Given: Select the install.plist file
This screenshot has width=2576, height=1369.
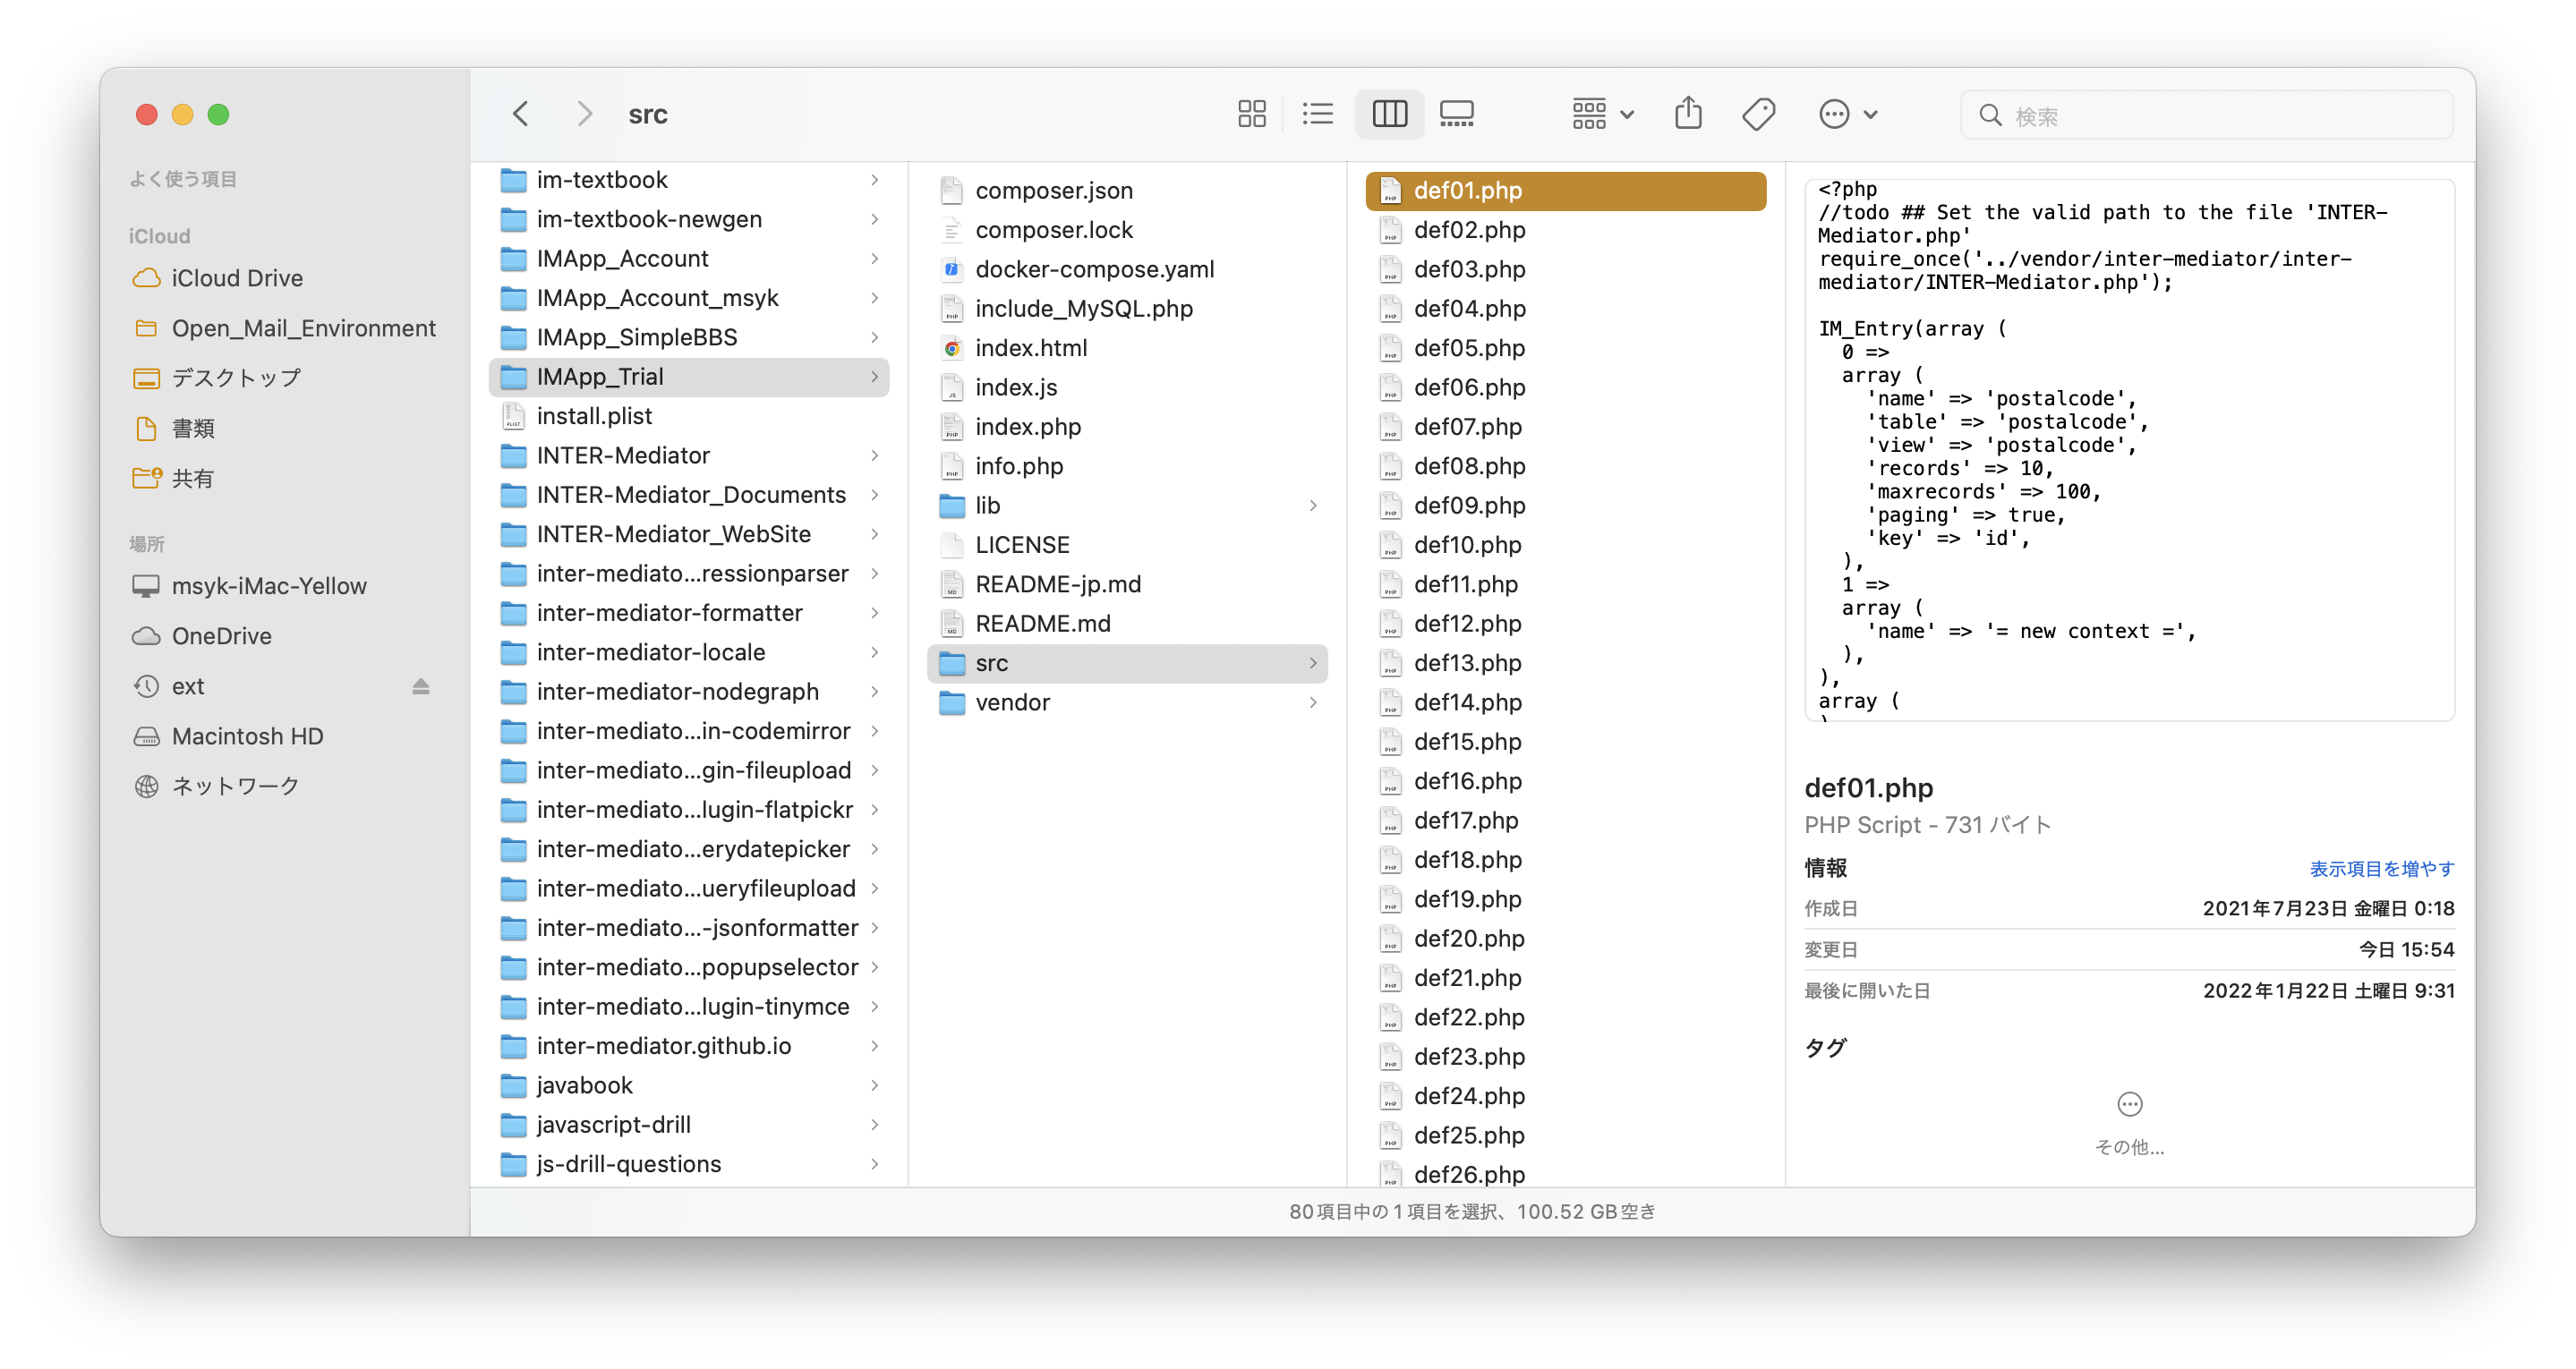Looking at the screenshot, I should [x=689, y=415].
